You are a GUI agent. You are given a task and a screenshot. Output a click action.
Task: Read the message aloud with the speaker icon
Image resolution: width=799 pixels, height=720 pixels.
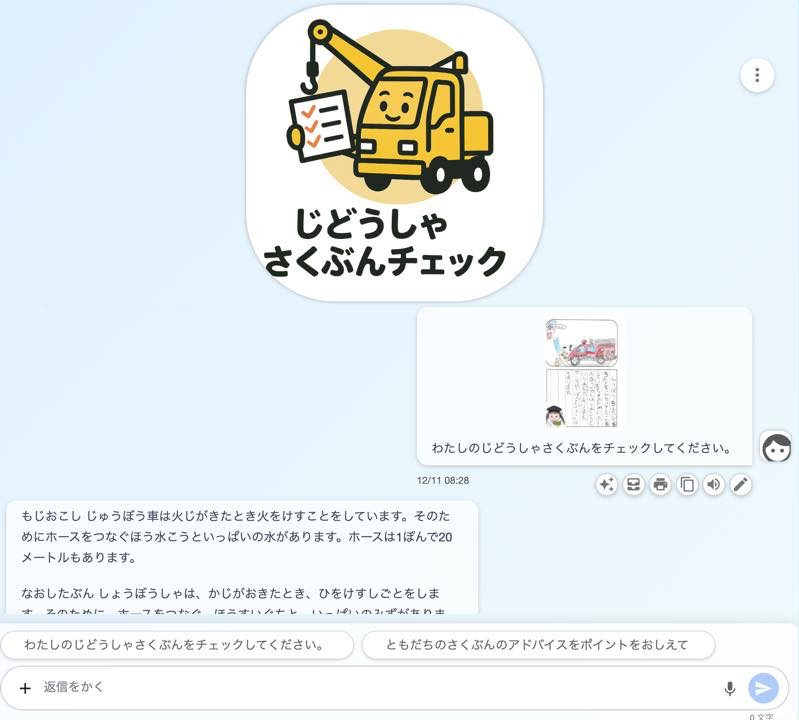[714, 484]
